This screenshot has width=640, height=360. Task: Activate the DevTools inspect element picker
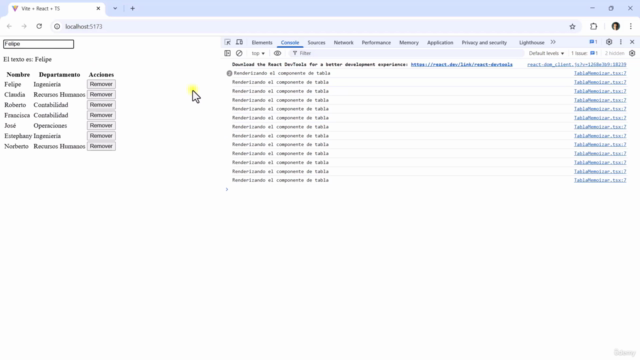pyautogui.click(x=227, y=42)
